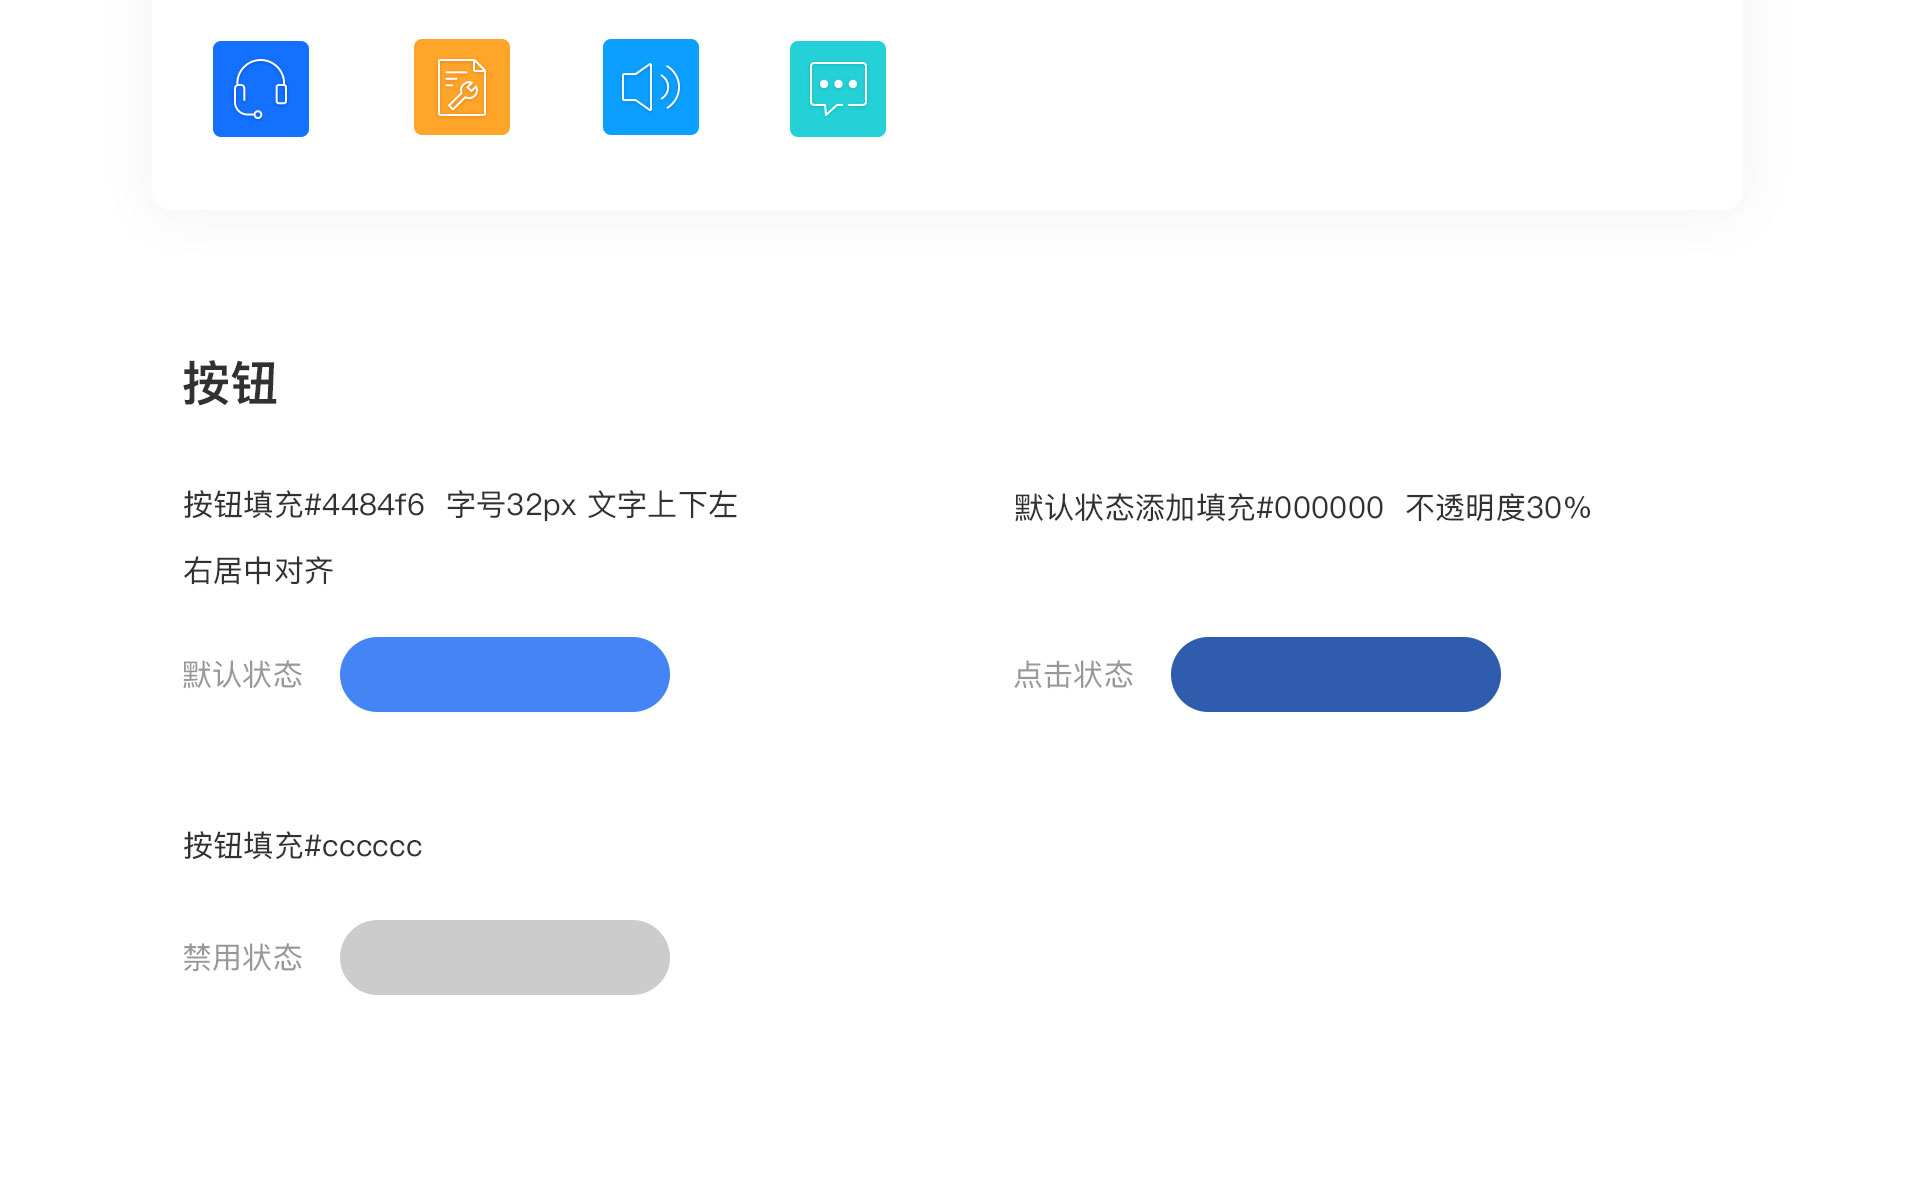This screenshot has width=1920, height=1181.
Task: Click the blue speaker announcement icon
Action: [x=650, y=87]
